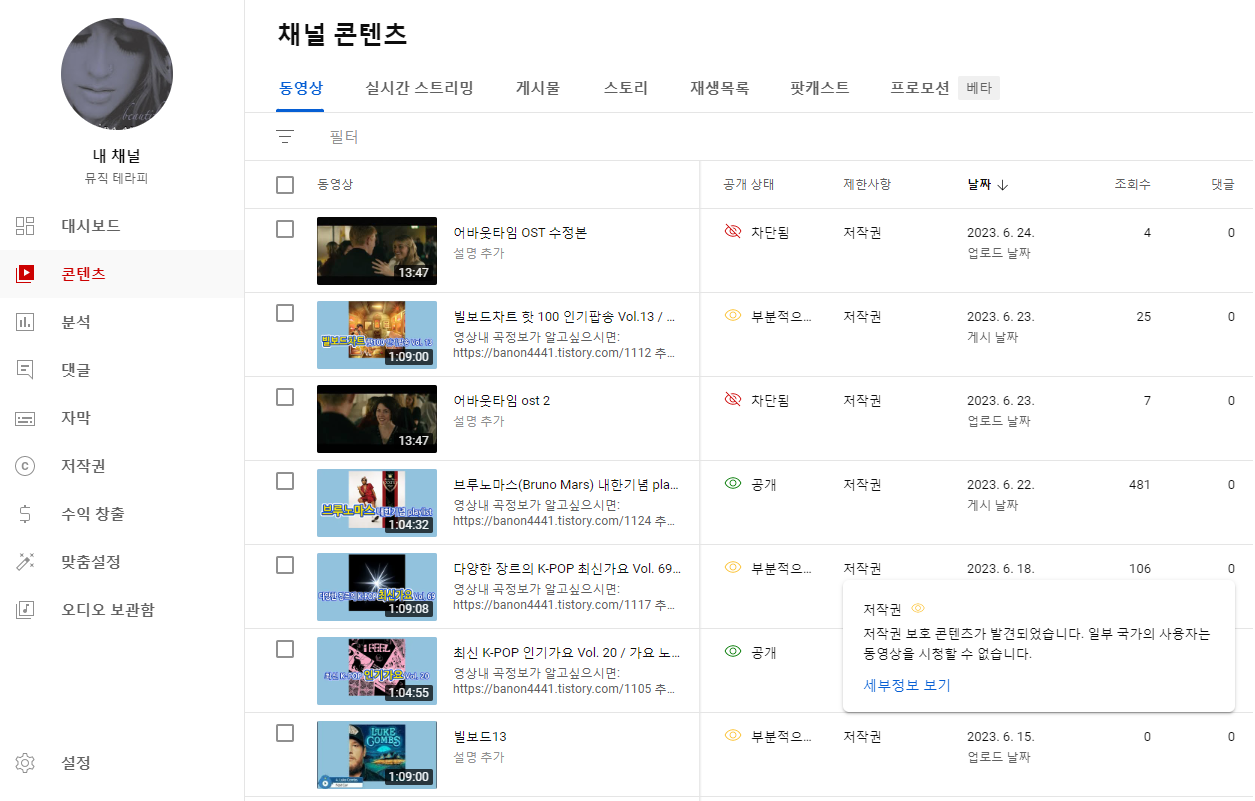Click the 공개 상태 column header
The width and height of the screenshot is (1255, 801).
click(749, 185)
